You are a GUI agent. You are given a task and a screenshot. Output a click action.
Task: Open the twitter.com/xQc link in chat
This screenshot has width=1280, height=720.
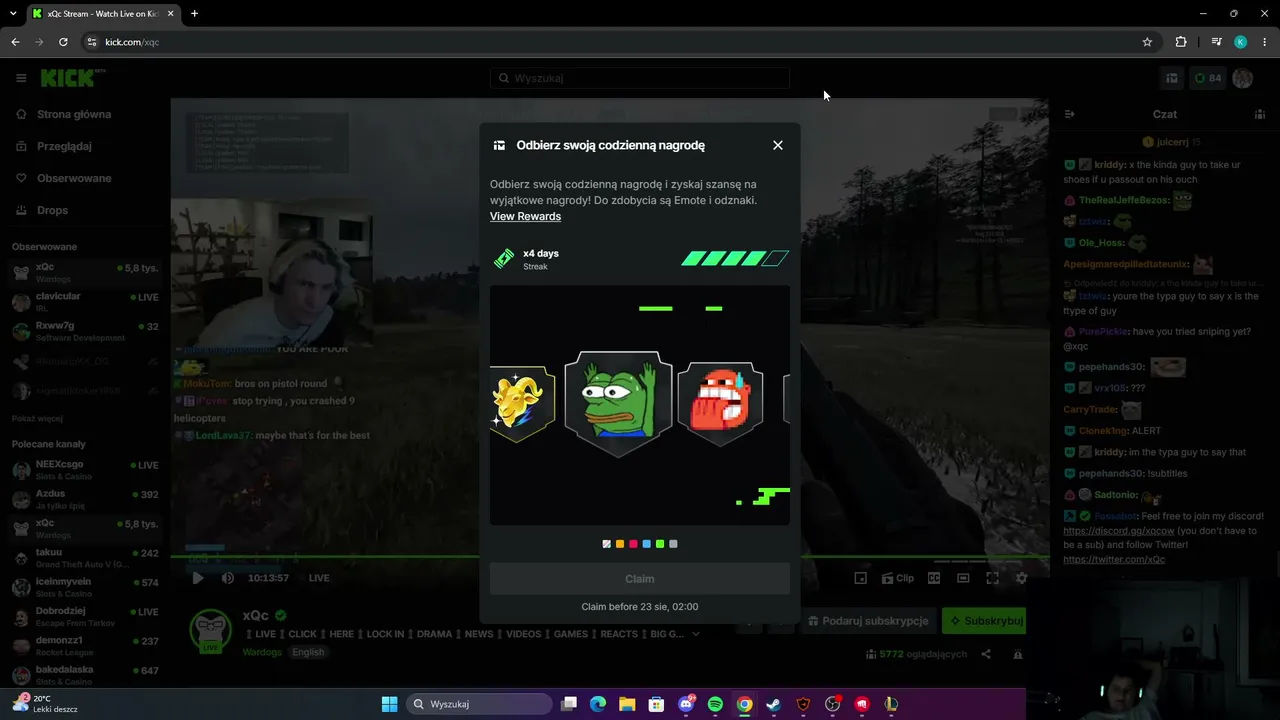click(1115, 559)
